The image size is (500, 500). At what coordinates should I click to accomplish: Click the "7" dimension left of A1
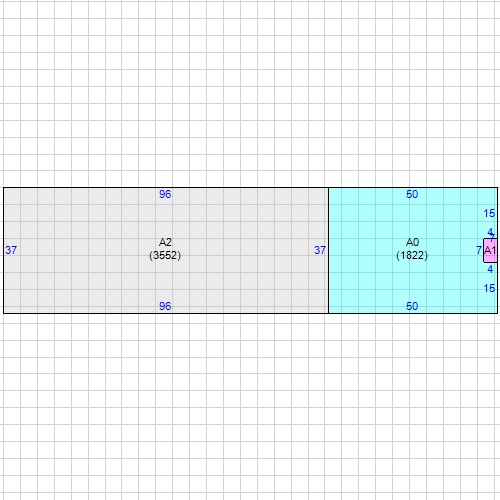pyautogui.click(x=479, y=250)
